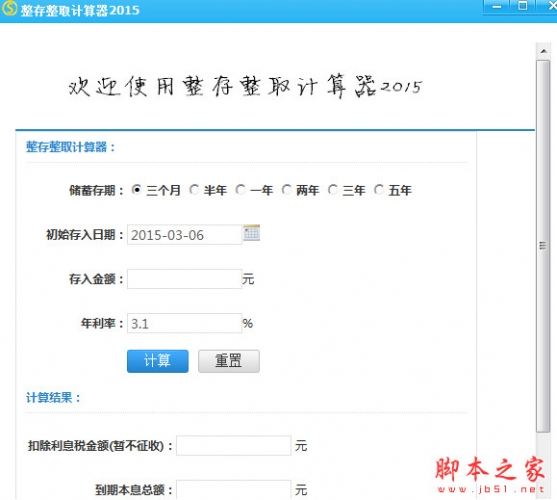Click the scrollbar up arrow
Viewport: 557px width, 500px height.
pos(543,51)
